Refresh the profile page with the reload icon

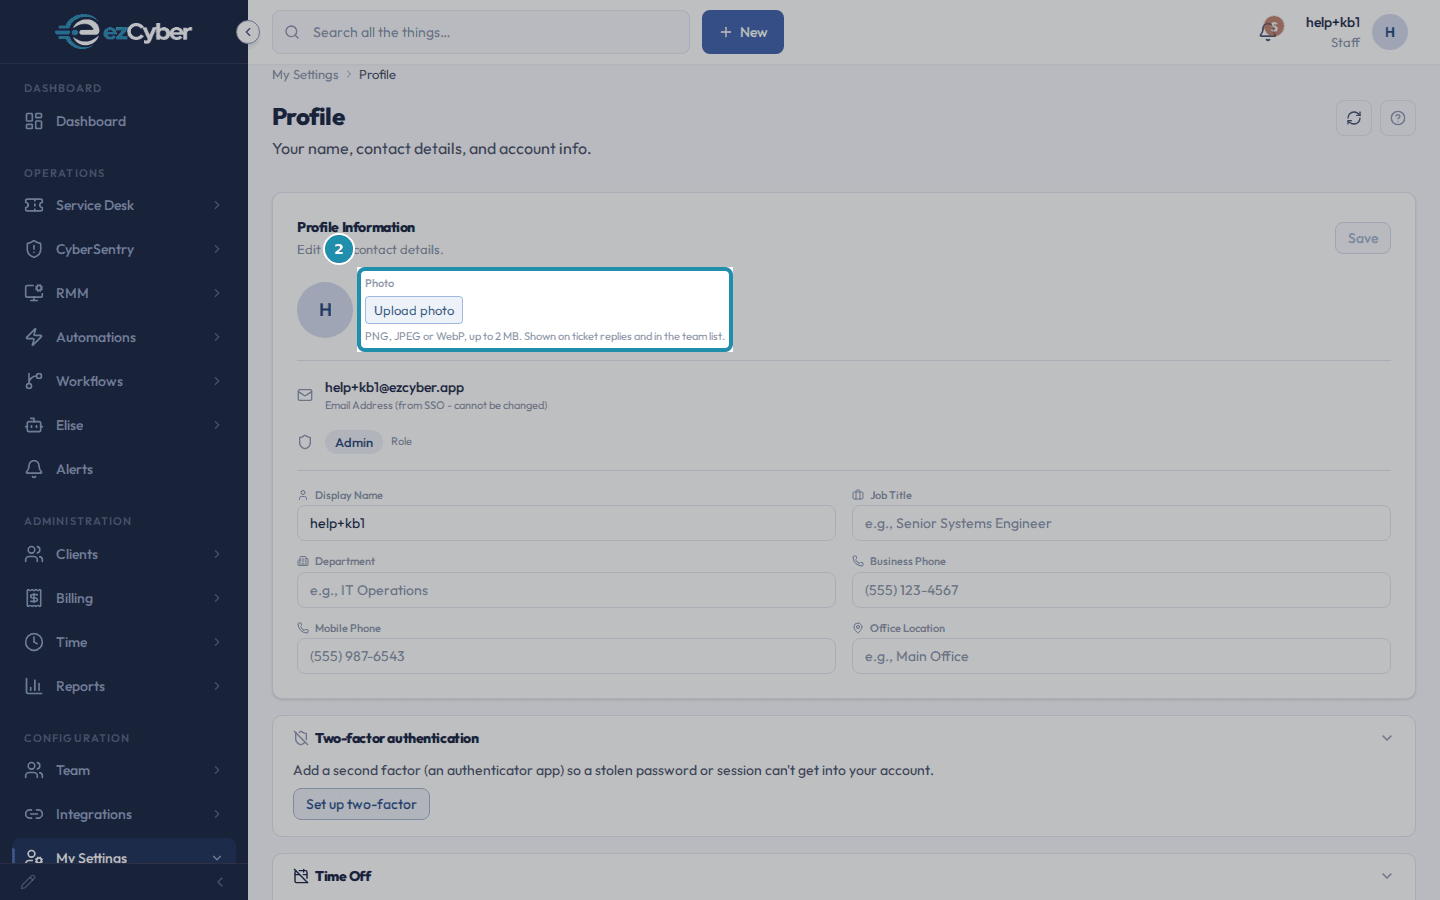click(1354, 118)
